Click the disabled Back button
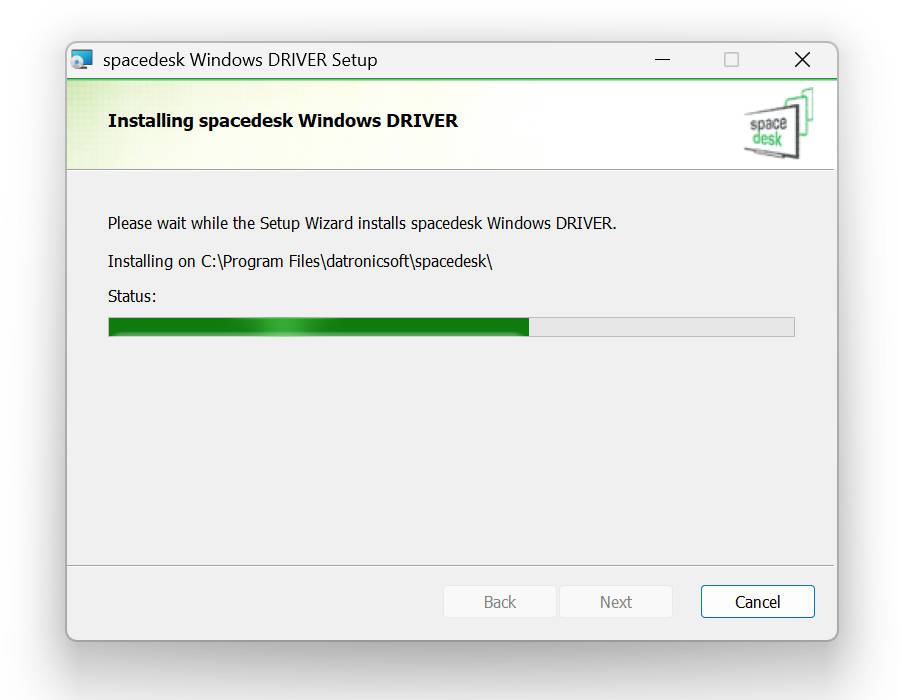 499,601
